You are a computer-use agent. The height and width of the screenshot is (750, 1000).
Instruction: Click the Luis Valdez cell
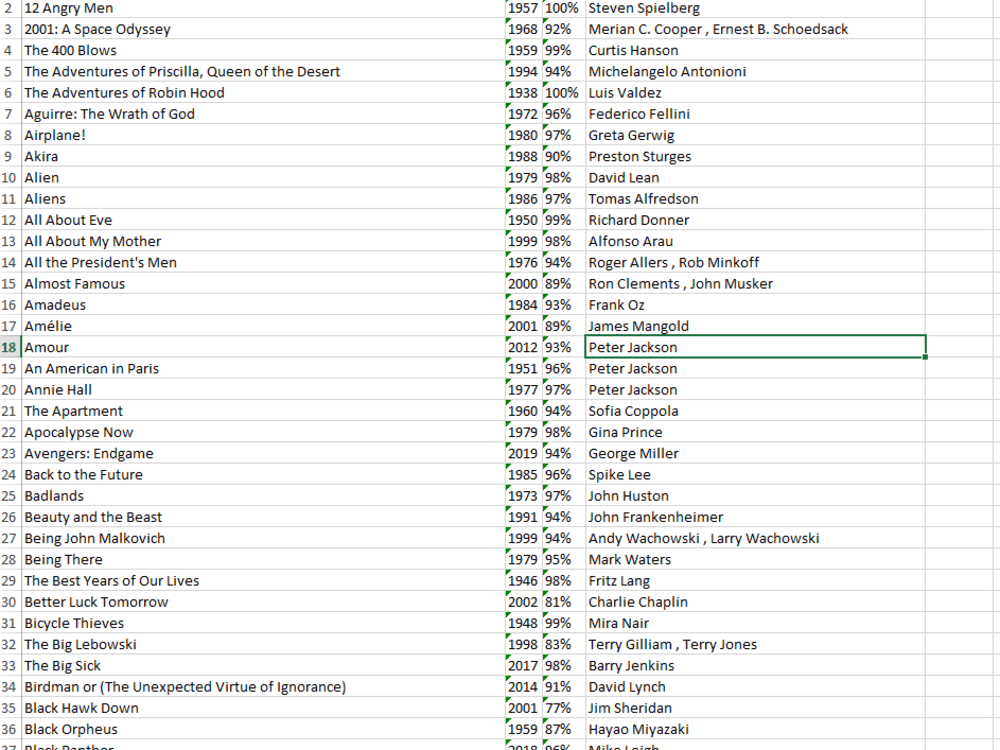coord(755,92)
